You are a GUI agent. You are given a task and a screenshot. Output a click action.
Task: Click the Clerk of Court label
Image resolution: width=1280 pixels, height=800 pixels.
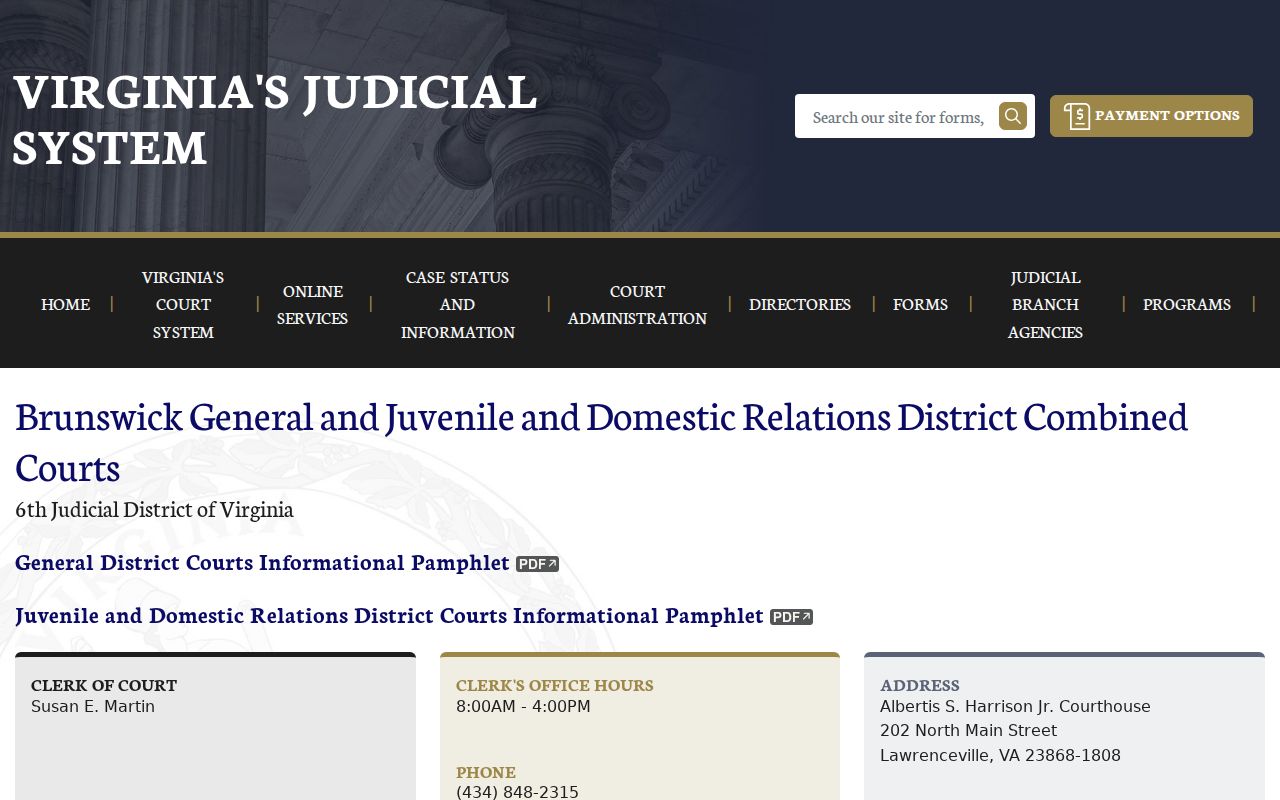(104, 685)
